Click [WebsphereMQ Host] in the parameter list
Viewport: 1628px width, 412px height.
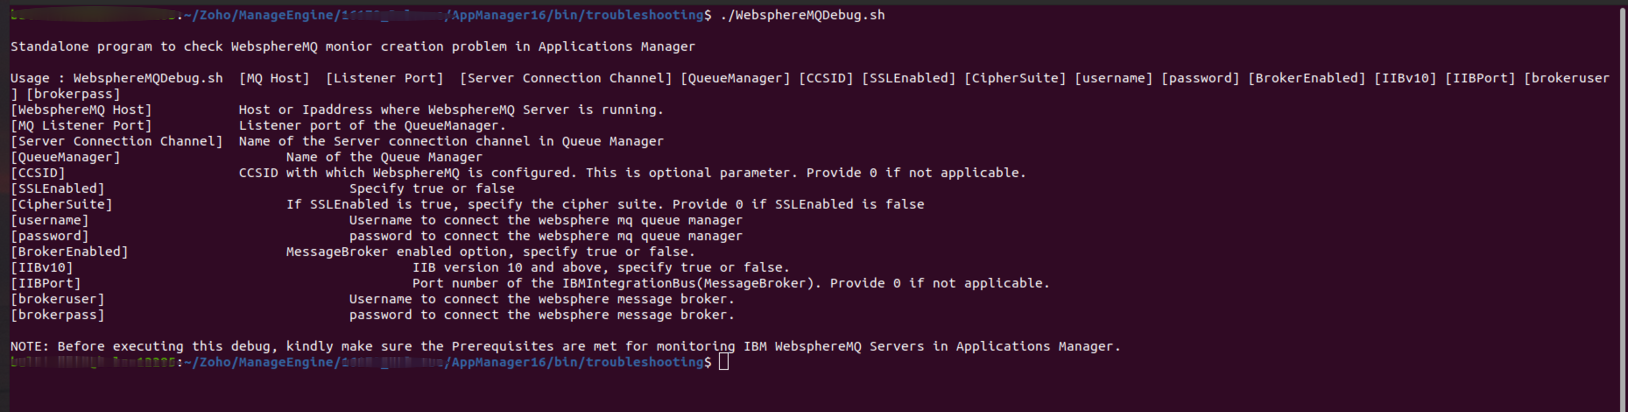[x=81, y=110]
